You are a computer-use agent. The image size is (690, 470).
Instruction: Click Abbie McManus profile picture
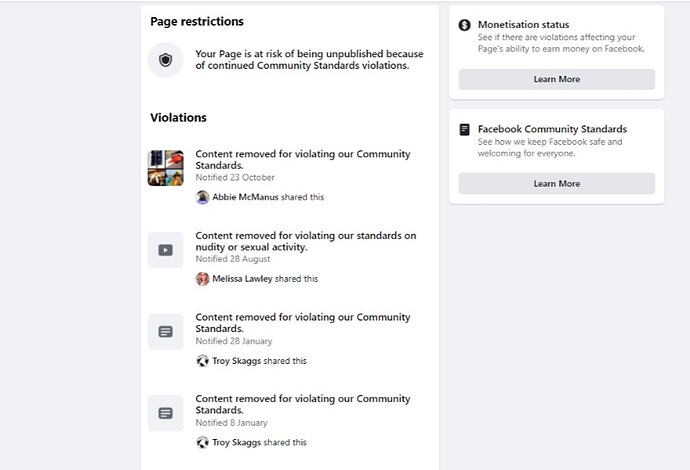pyautogui.click(x=202, y=197)
